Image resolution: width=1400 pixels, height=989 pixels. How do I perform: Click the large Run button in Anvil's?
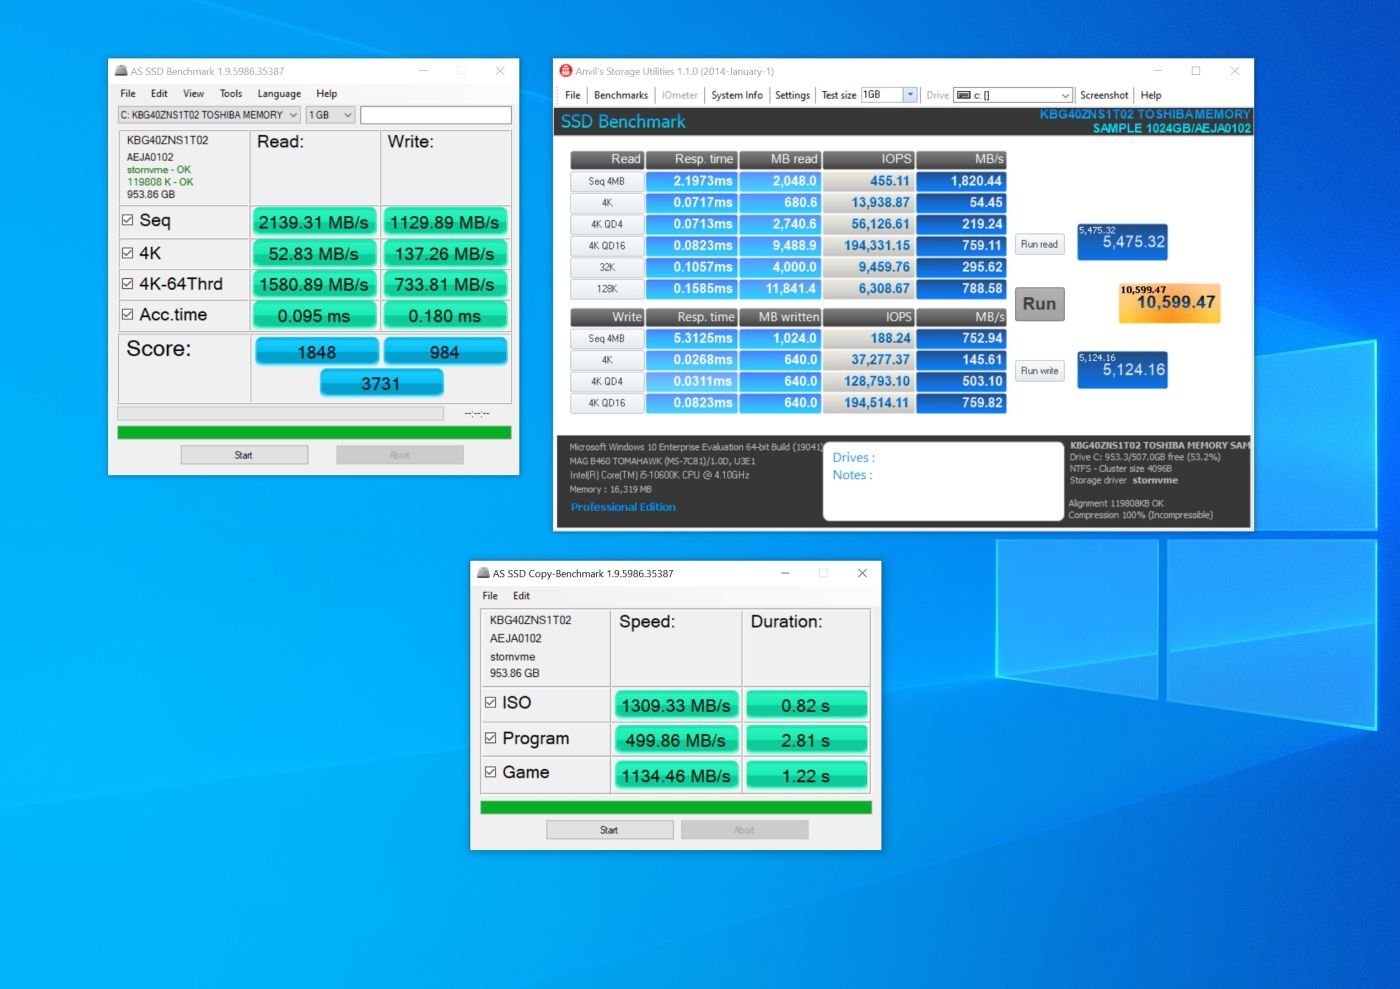(x=1039, y=304)
